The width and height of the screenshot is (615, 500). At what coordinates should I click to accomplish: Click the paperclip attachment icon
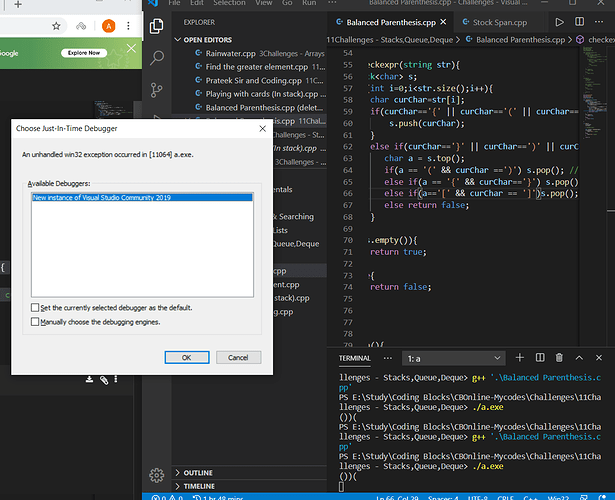click(x=104, y=380)
